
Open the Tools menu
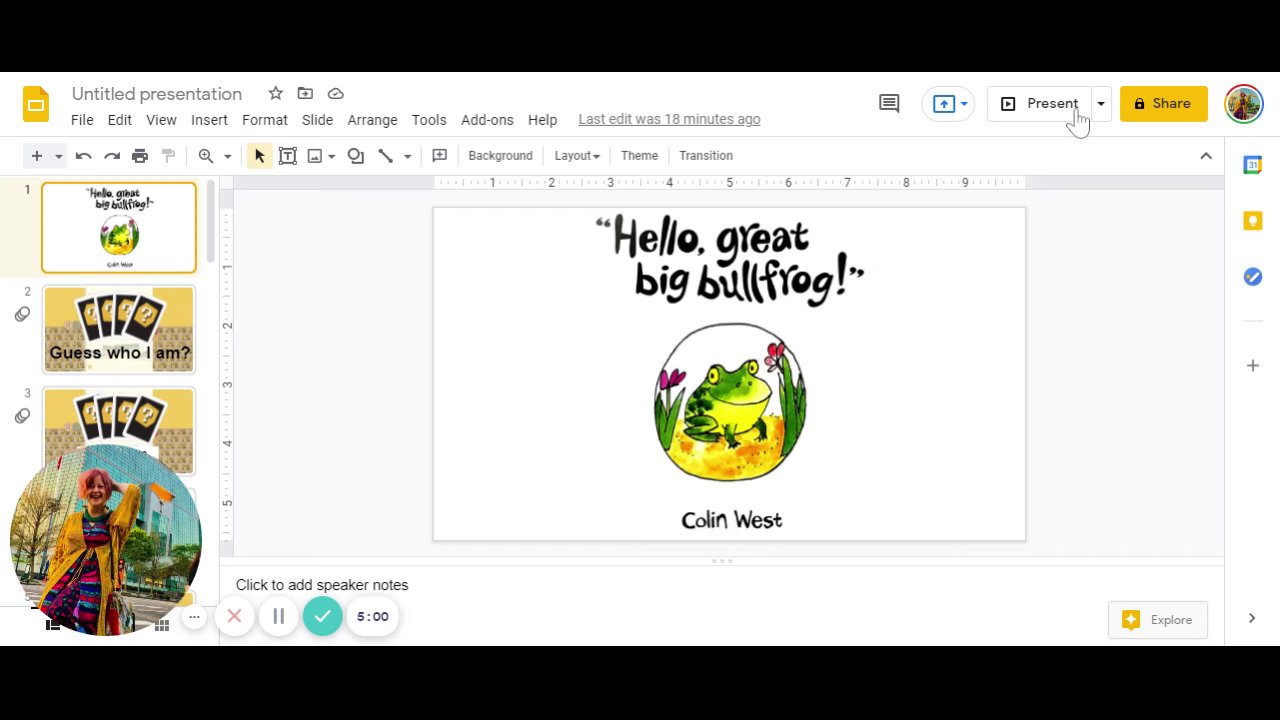point(429,119)
